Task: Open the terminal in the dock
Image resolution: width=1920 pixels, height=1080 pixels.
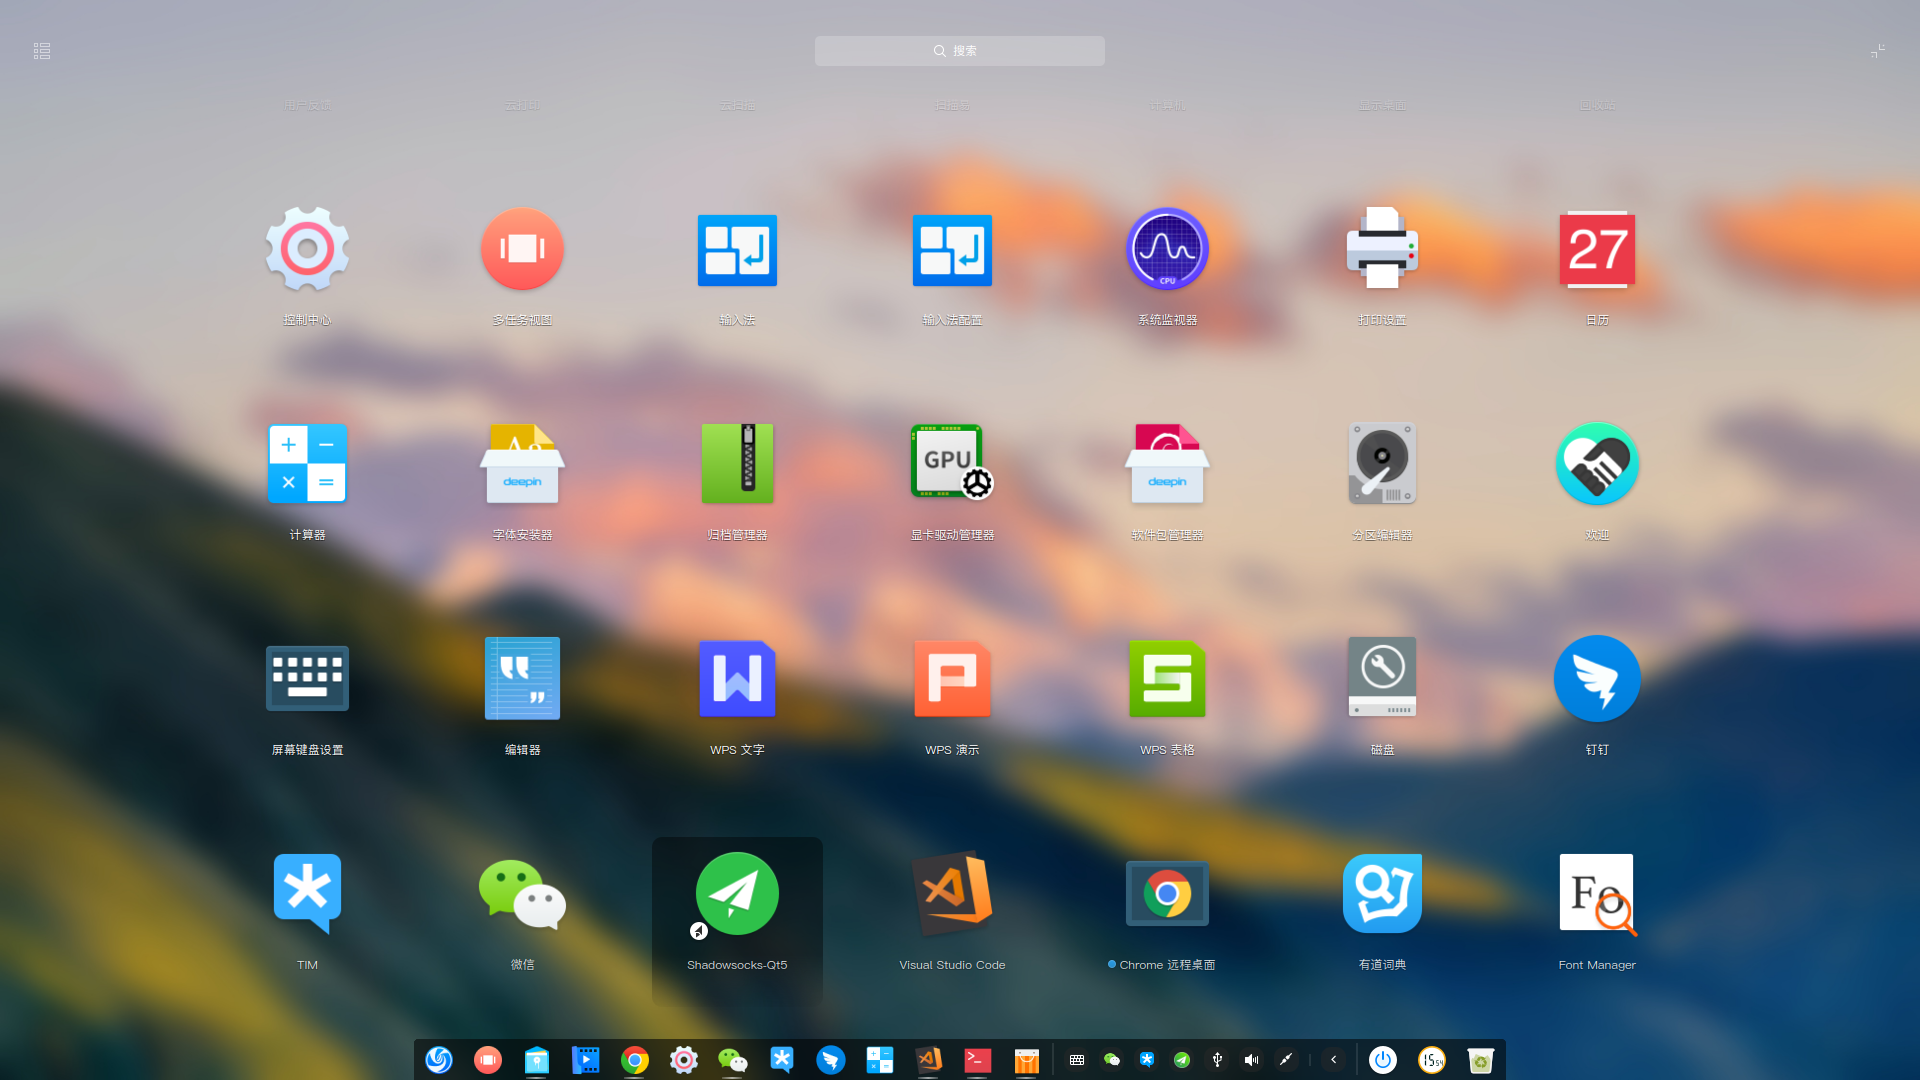Action: 978,1060
